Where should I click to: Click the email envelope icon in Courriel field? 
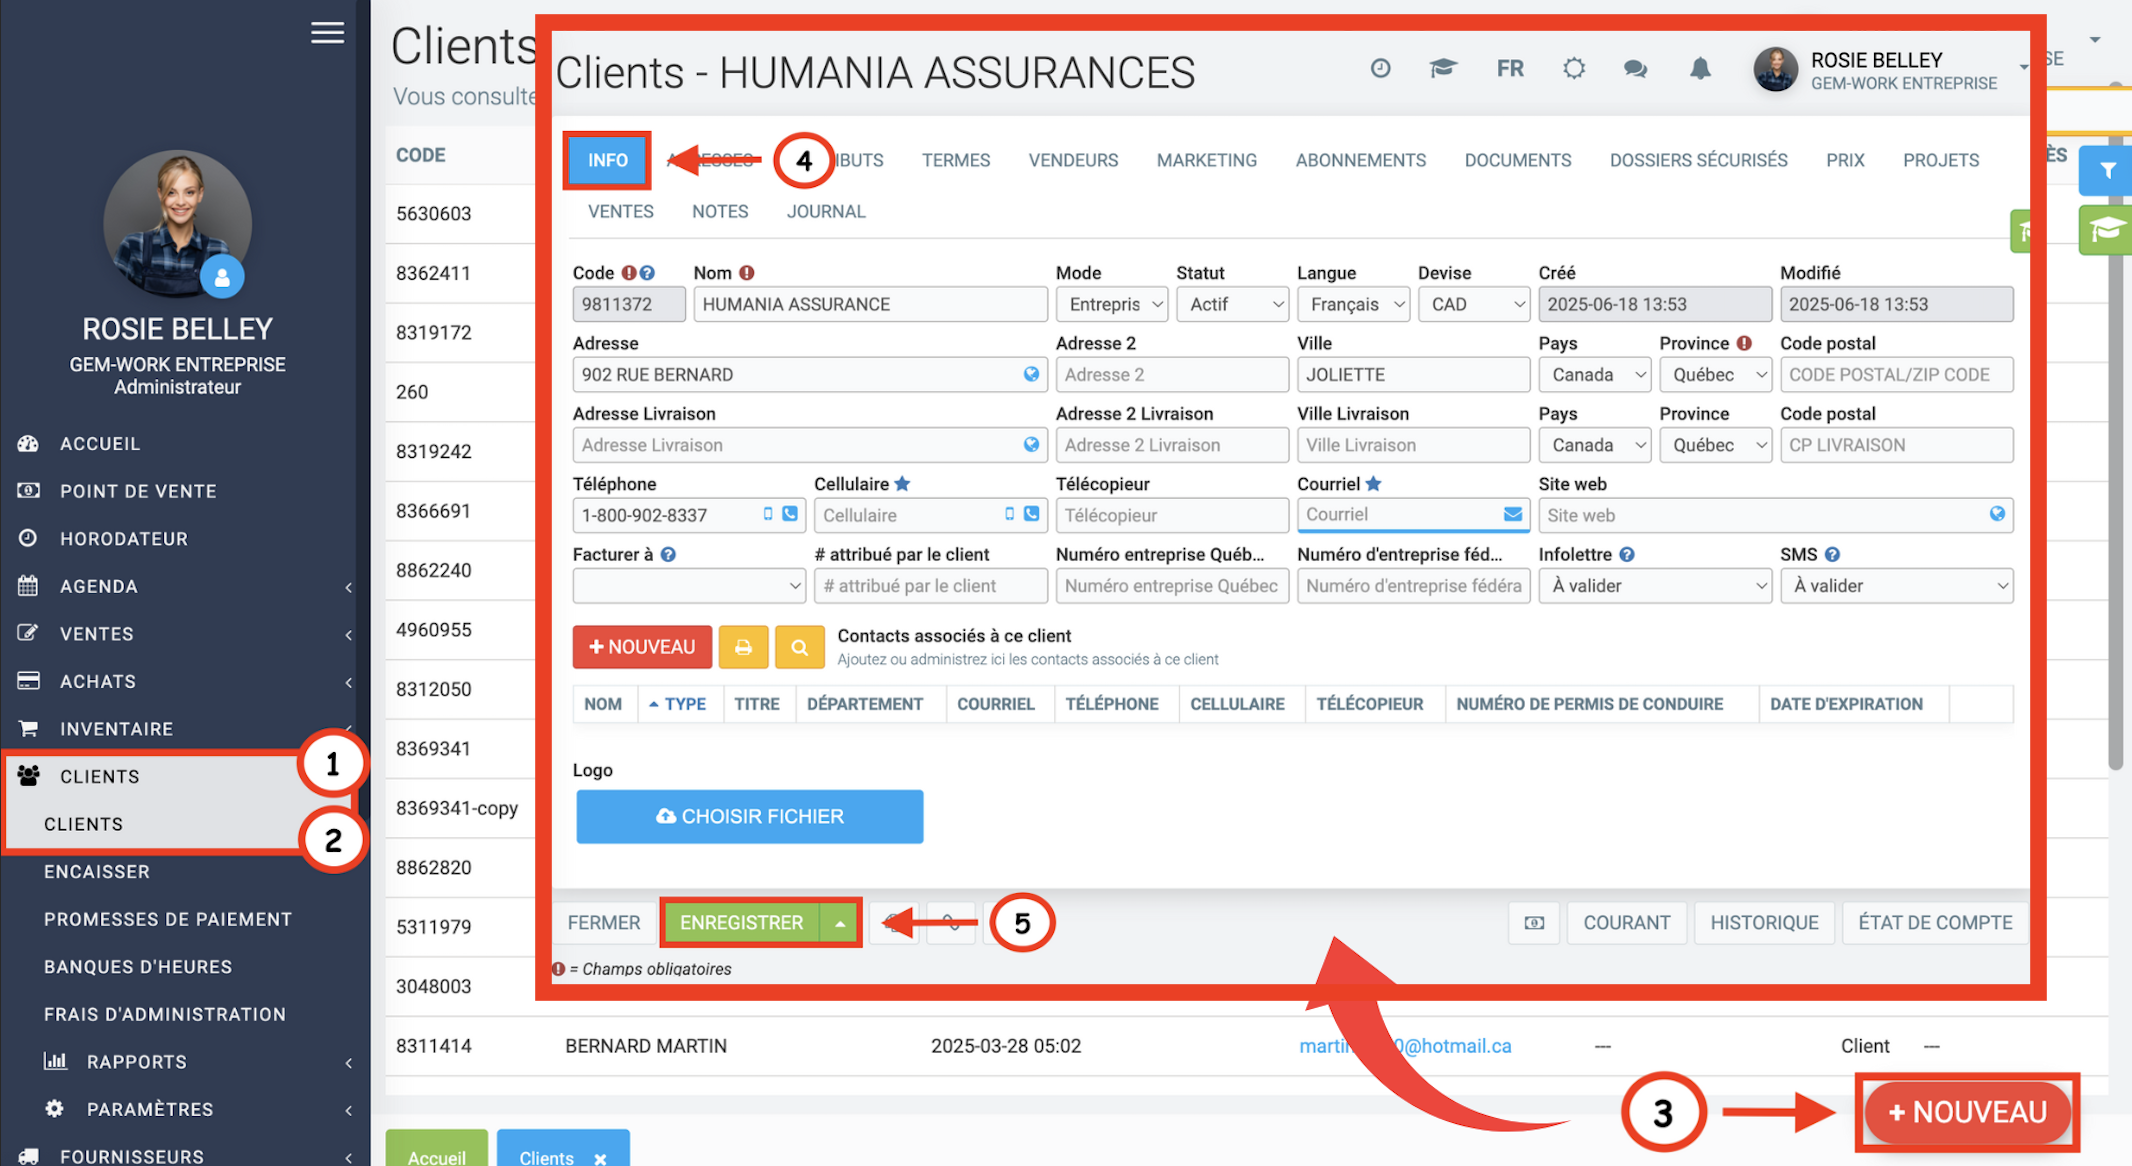pyautogui.click(x=1513, y=514)
